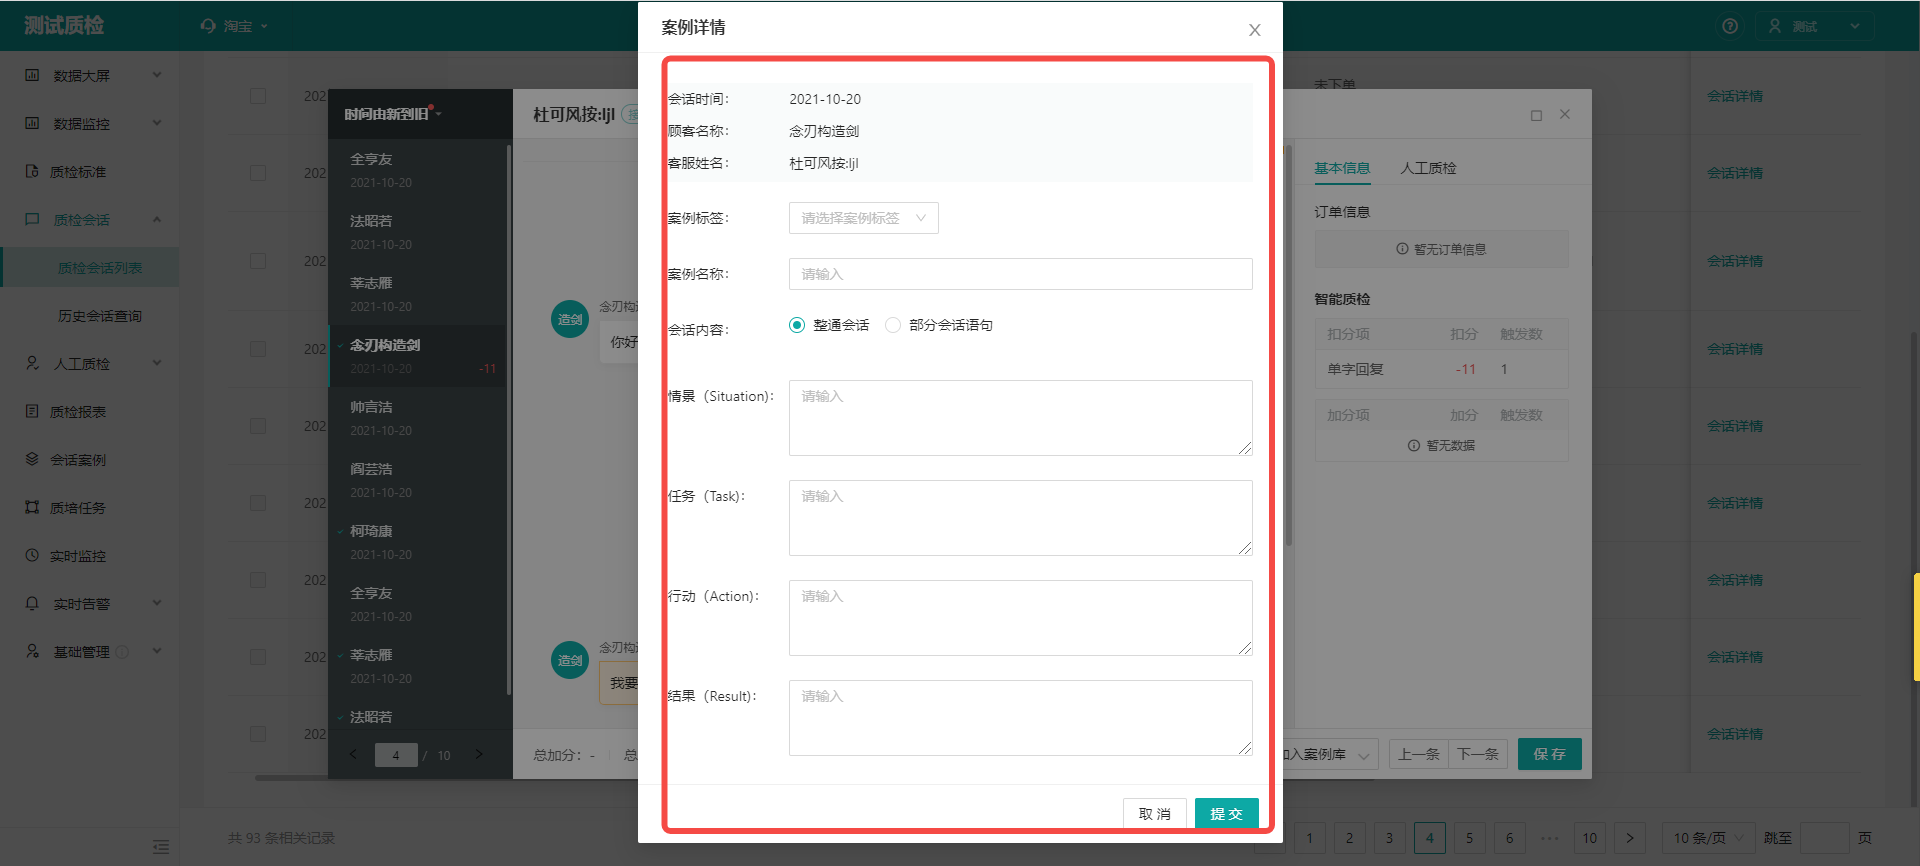This screenshot has width=1920, height=866.
Task: Open the 10 条/页 page size dropdown
Action: [x=1707, y=838]
